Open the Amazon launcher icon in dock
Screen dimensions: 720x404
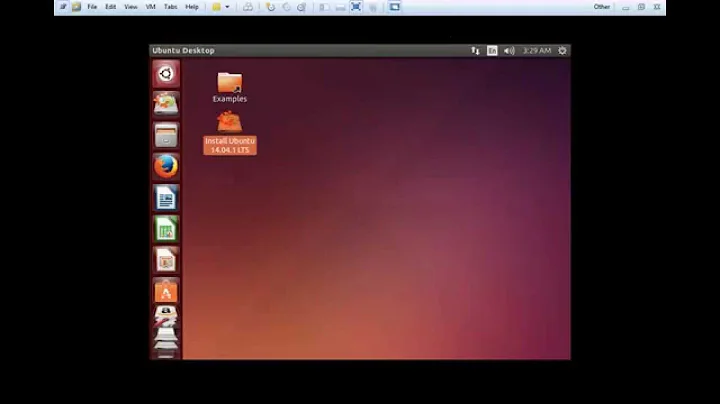[x=166, y=317]
